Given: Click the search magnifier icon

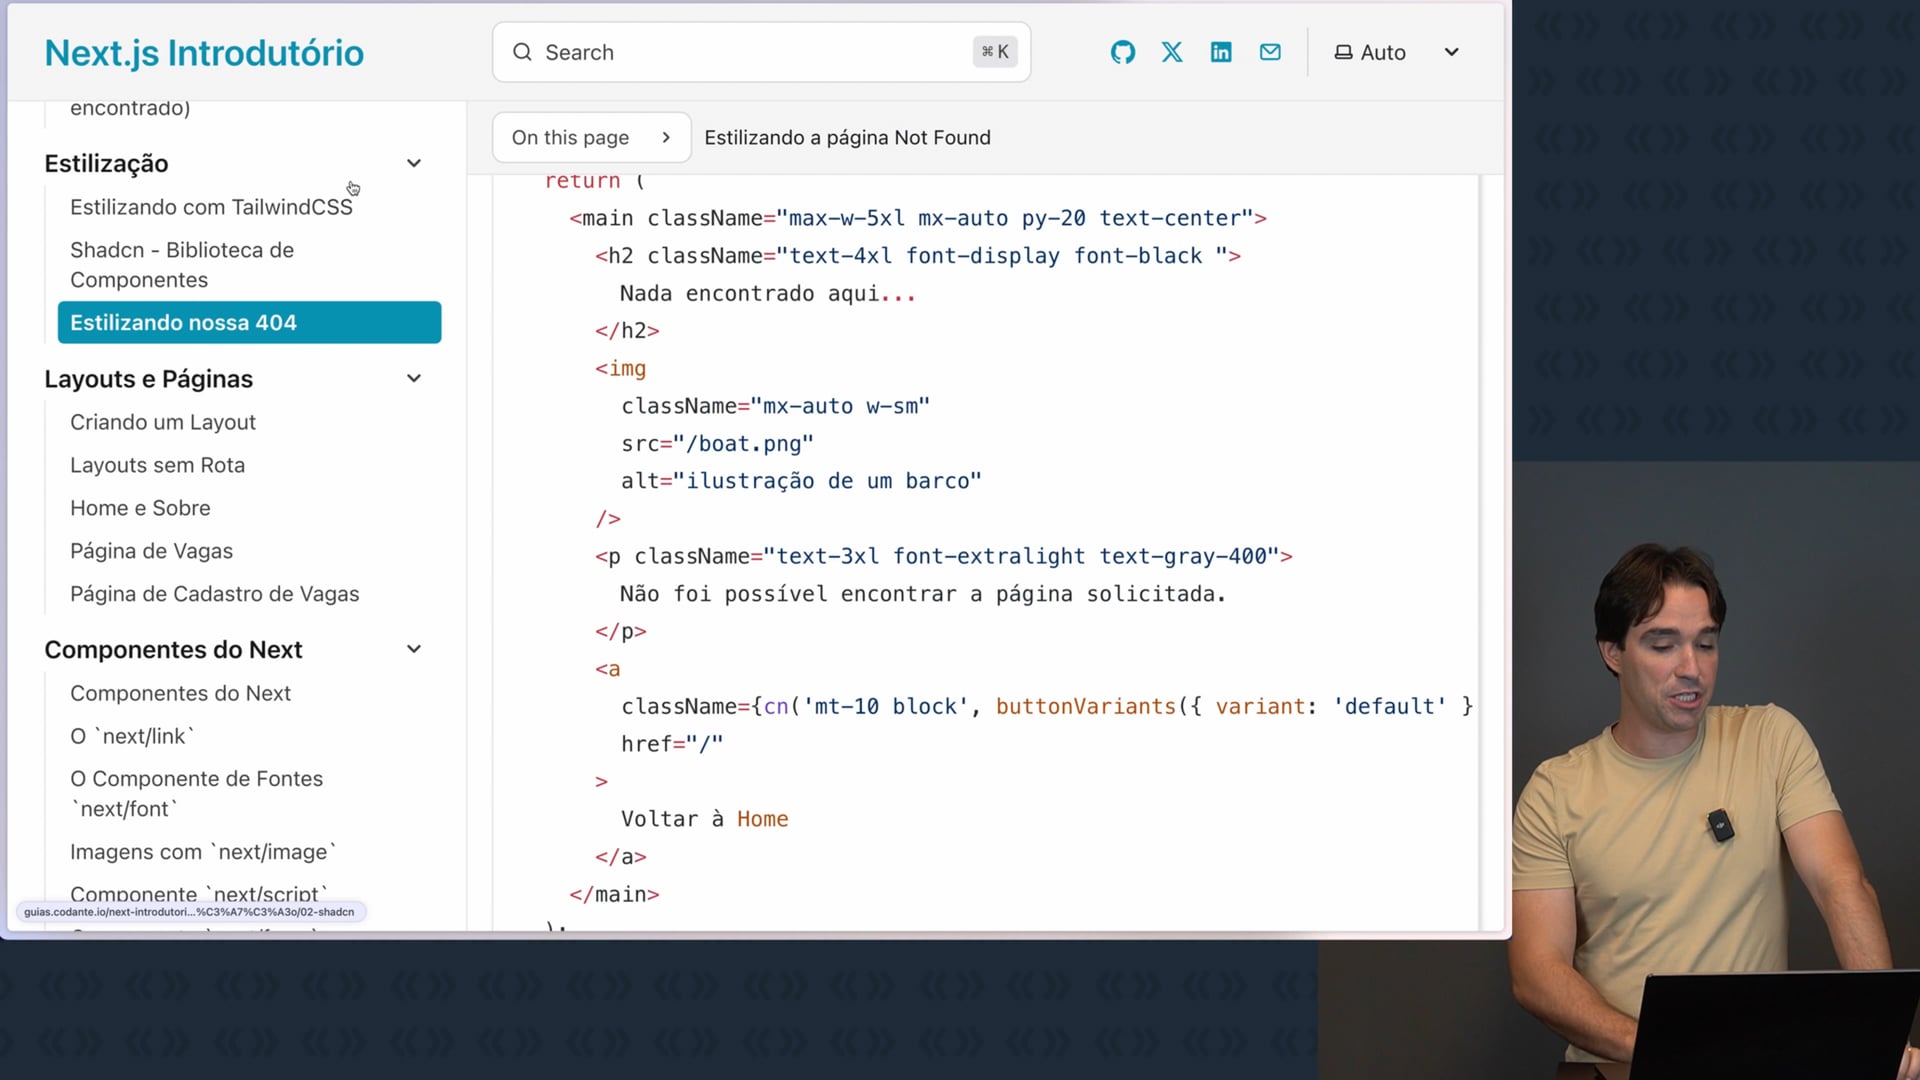Looking at the screenshot, I should [522, 52].
